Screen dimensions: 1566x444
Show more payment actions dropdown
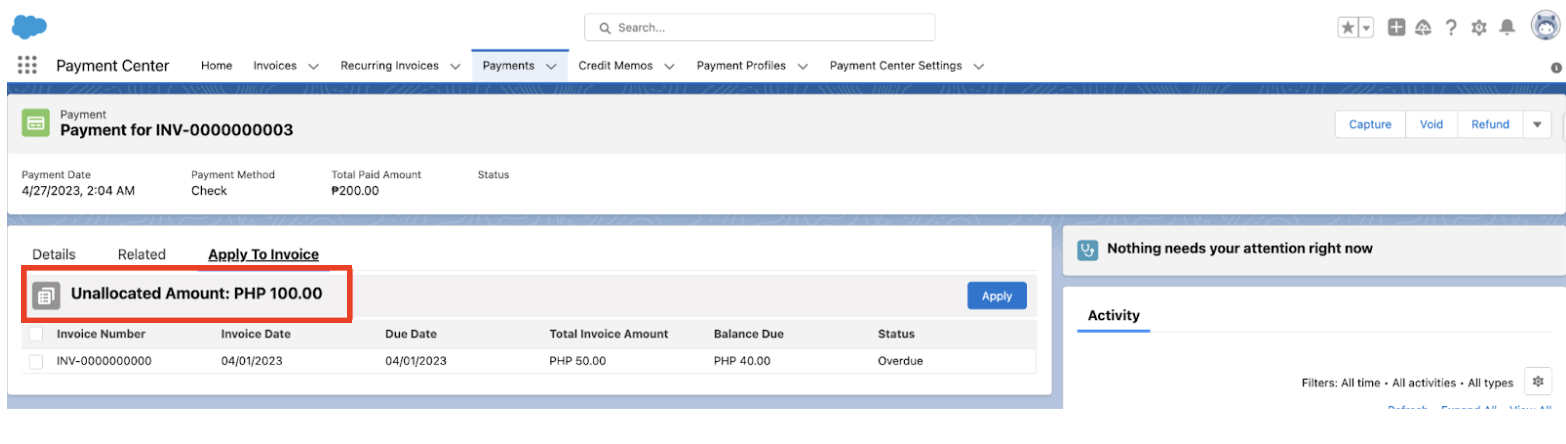pyautogui.click(x=1537, y=124)
